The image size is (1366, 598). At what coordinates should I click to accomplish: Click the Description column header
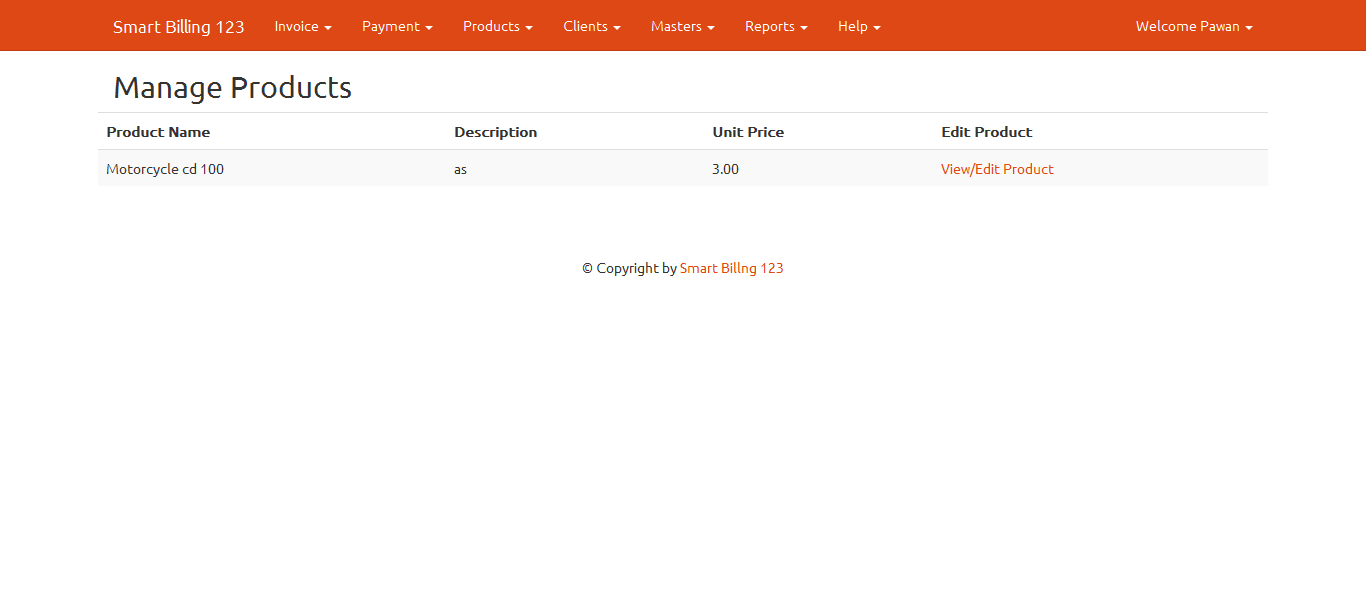point(495,132)
